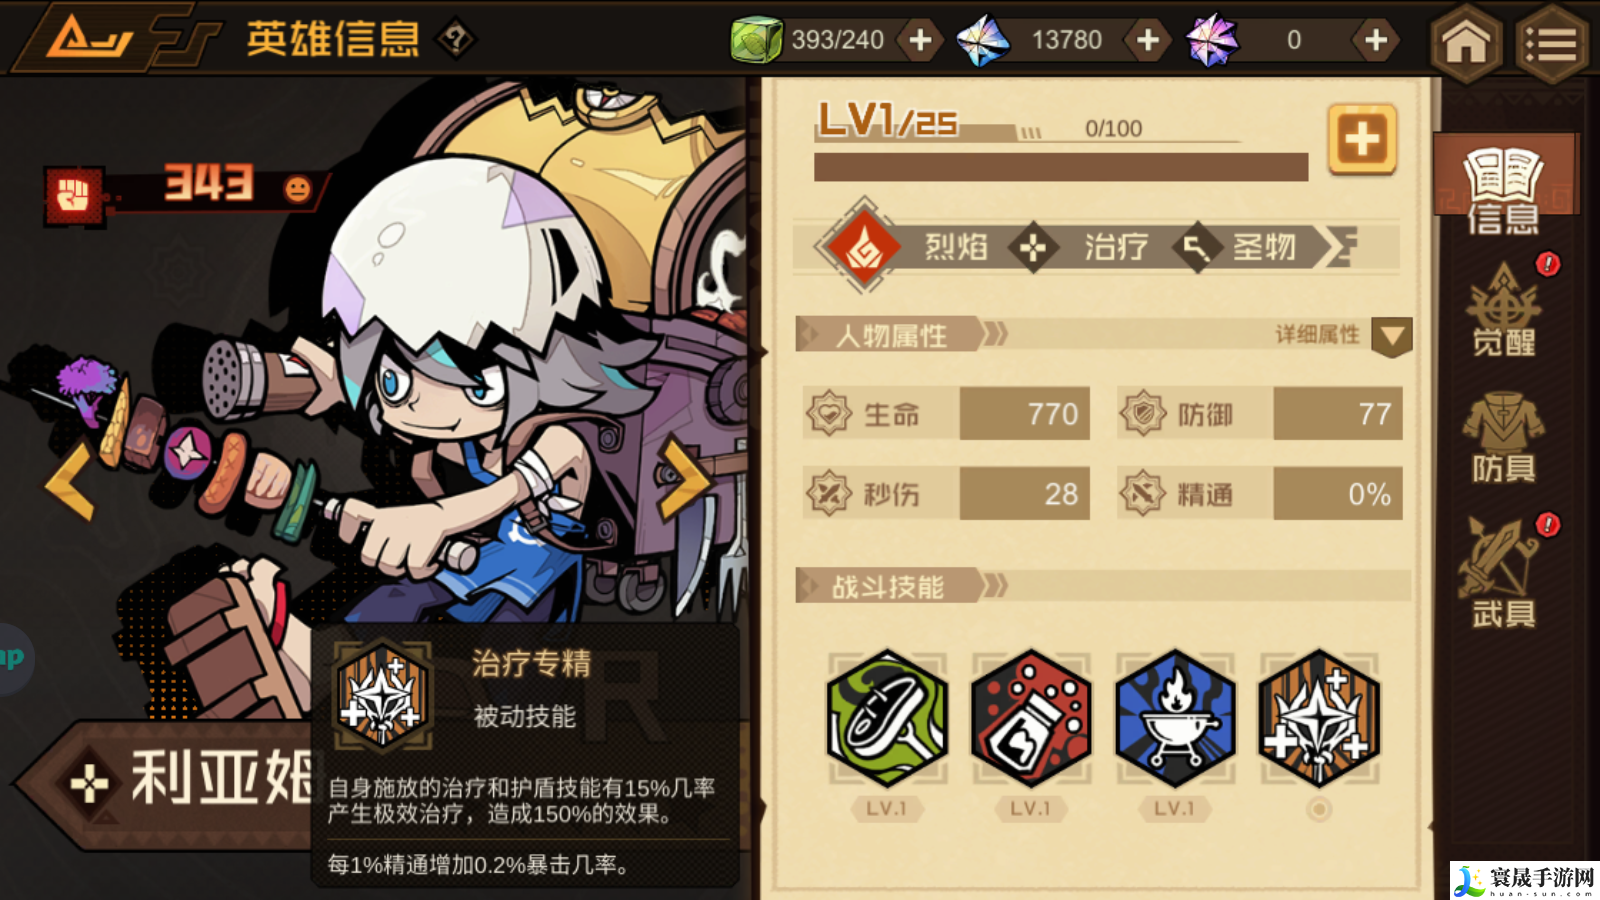This screenshot has height=900, width=1600.
Task: Click the help question mark beside 英雄信息
Action: [x=456, y=40]
